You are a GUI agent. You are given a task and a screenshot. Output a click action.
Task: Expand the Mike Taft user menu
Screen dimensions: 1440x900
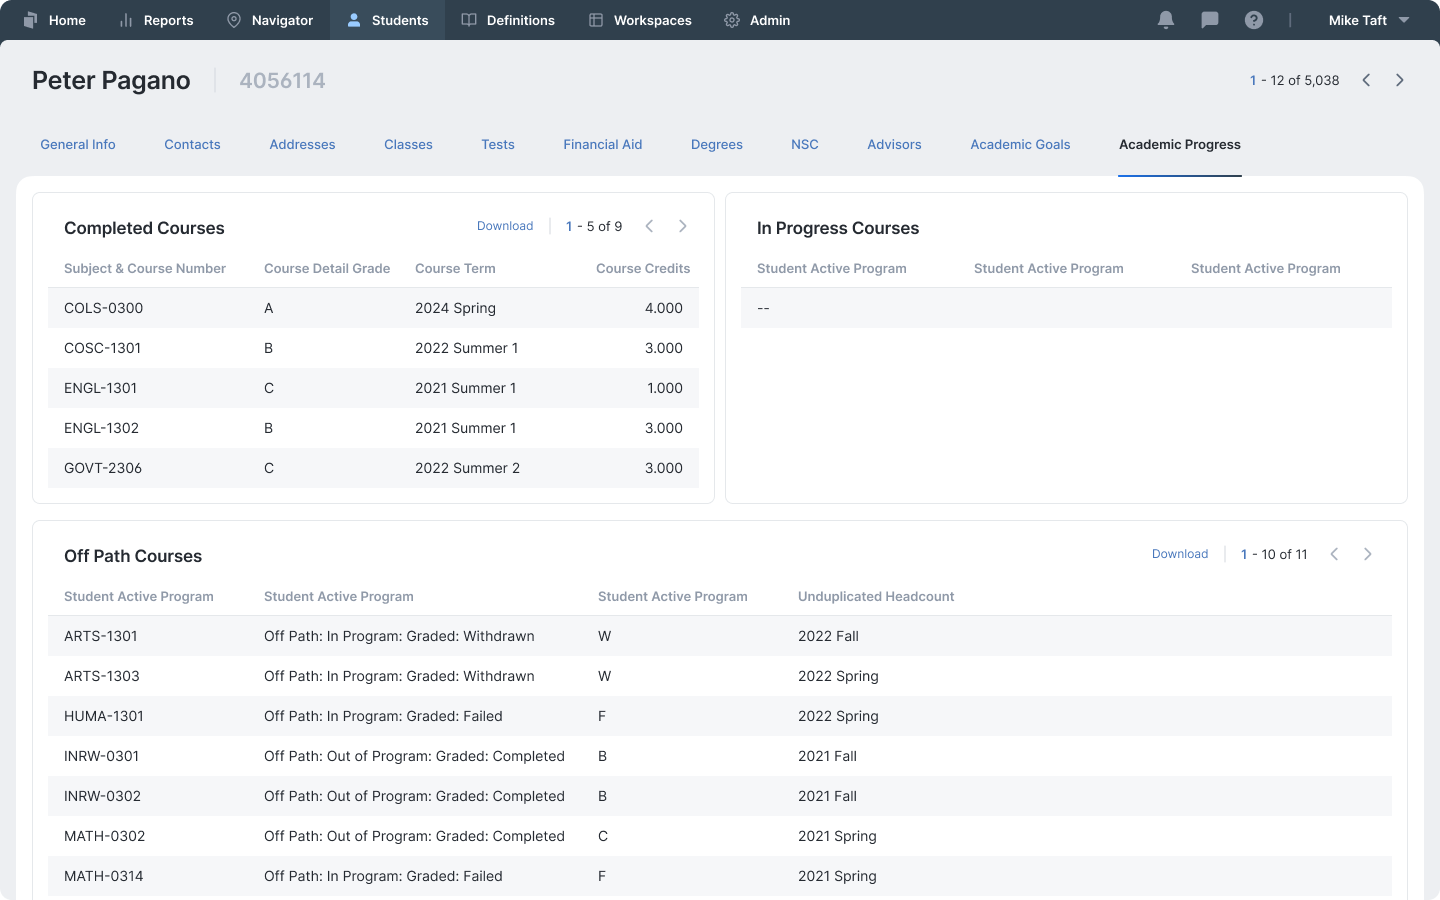click(1368, 20)
